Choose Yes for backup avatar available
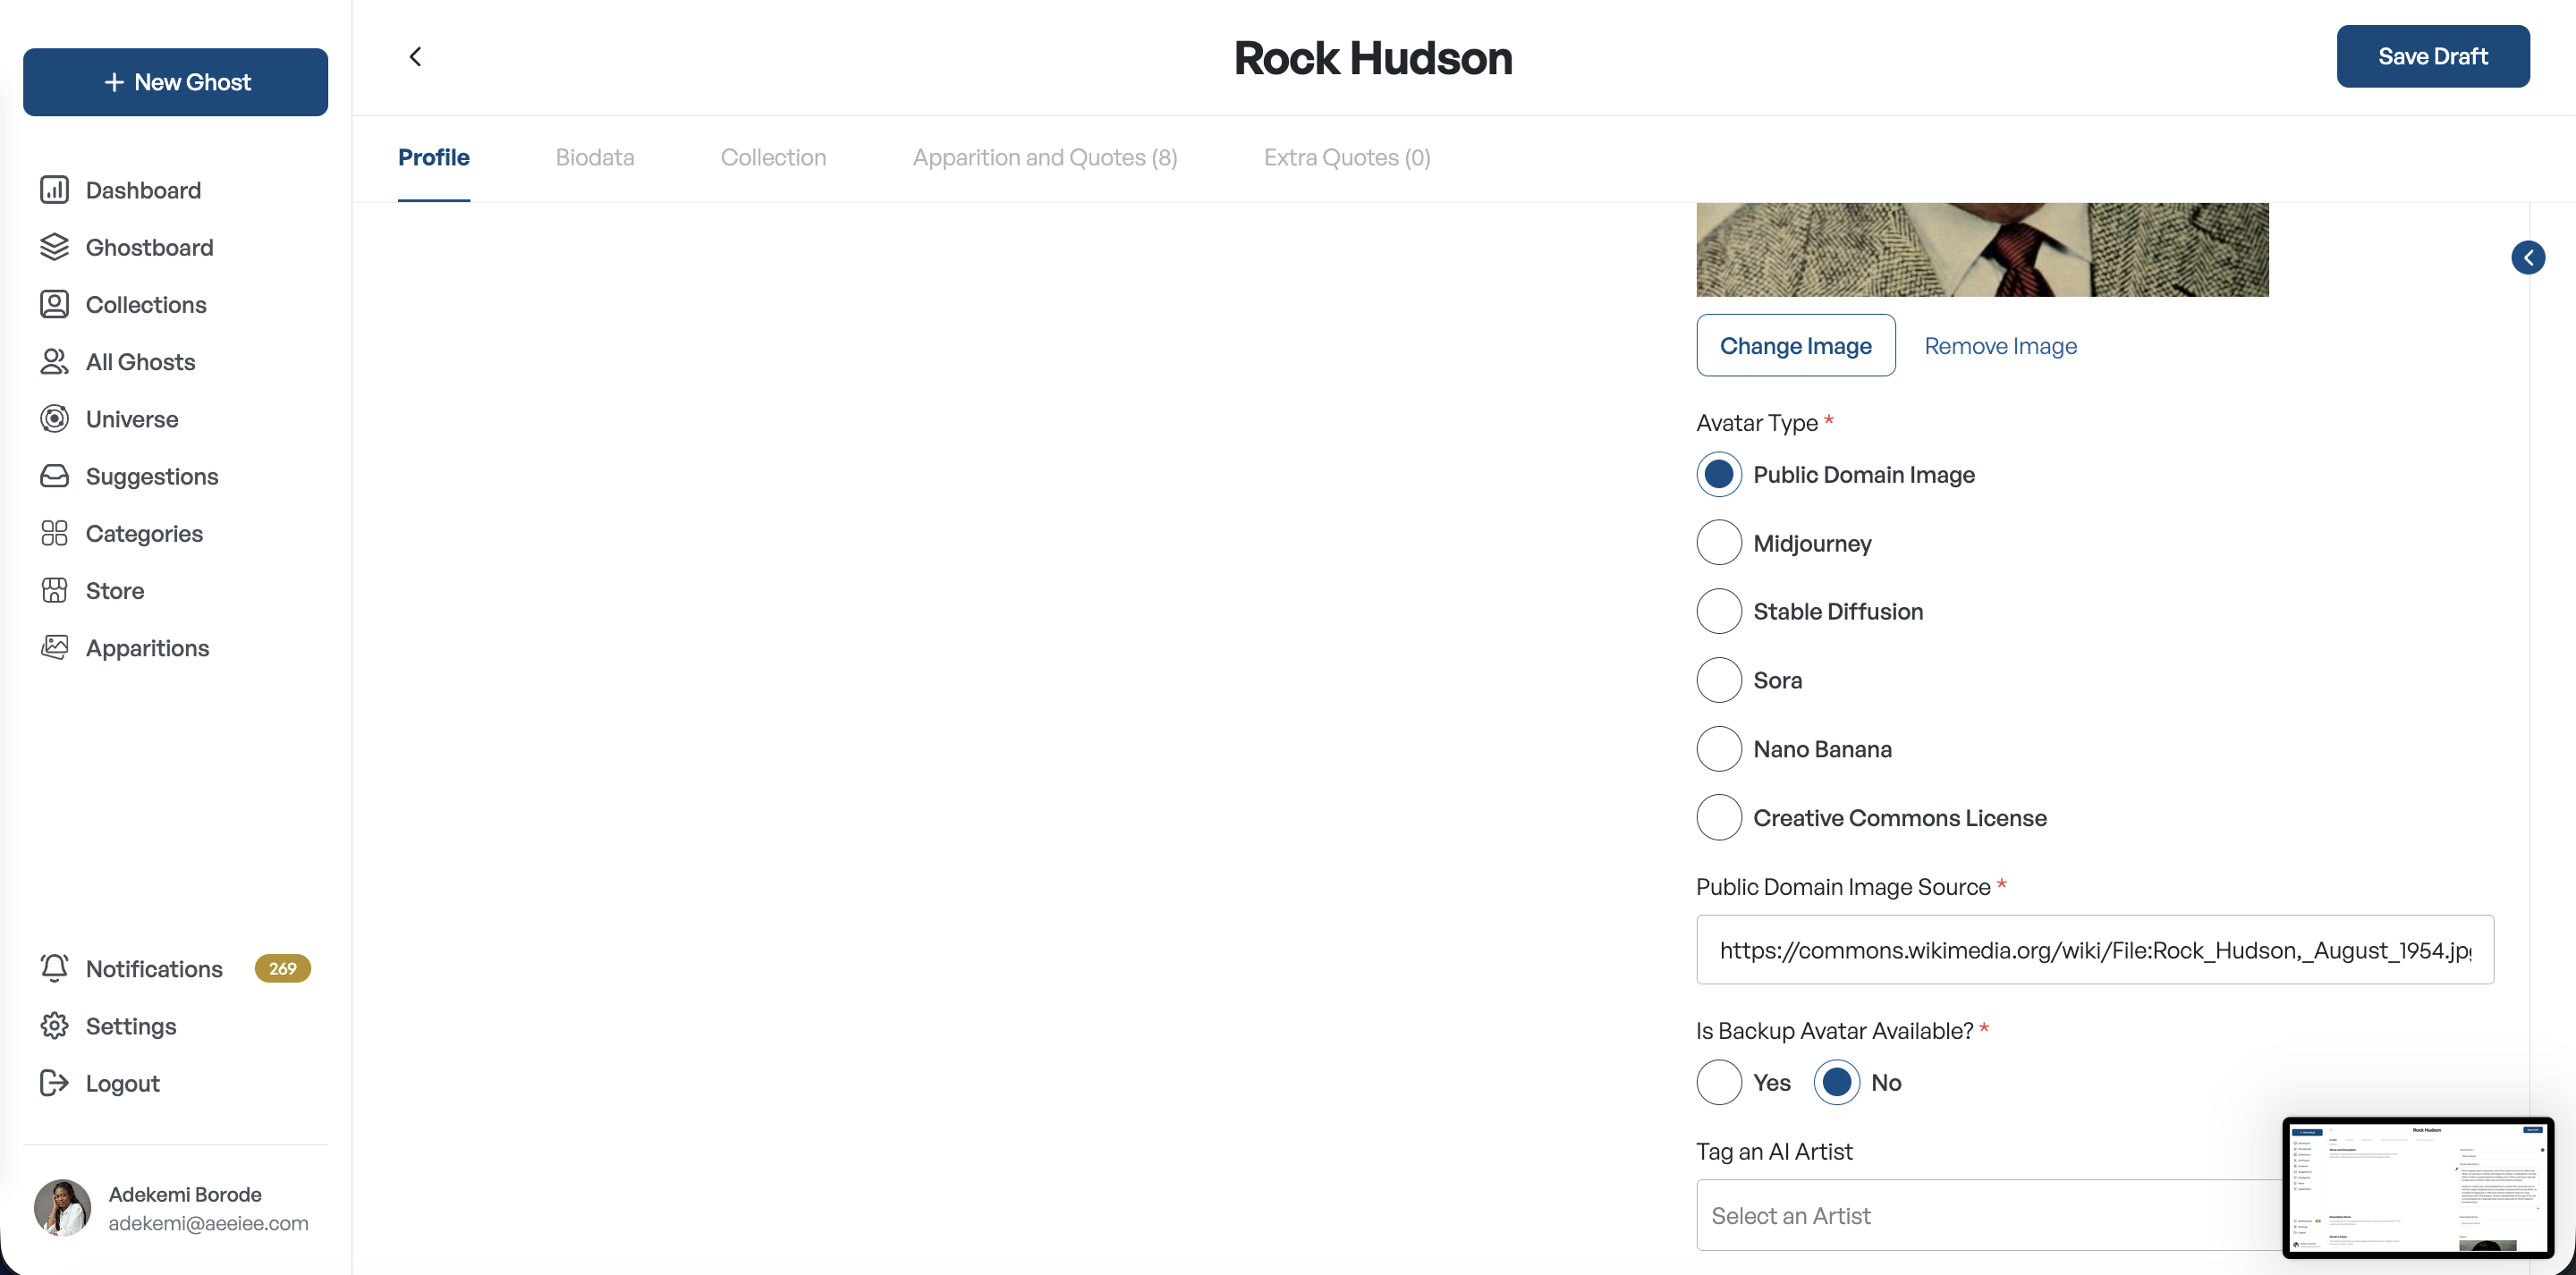Viewport: 2576px width, 1275px height. pos(1718,1082)
